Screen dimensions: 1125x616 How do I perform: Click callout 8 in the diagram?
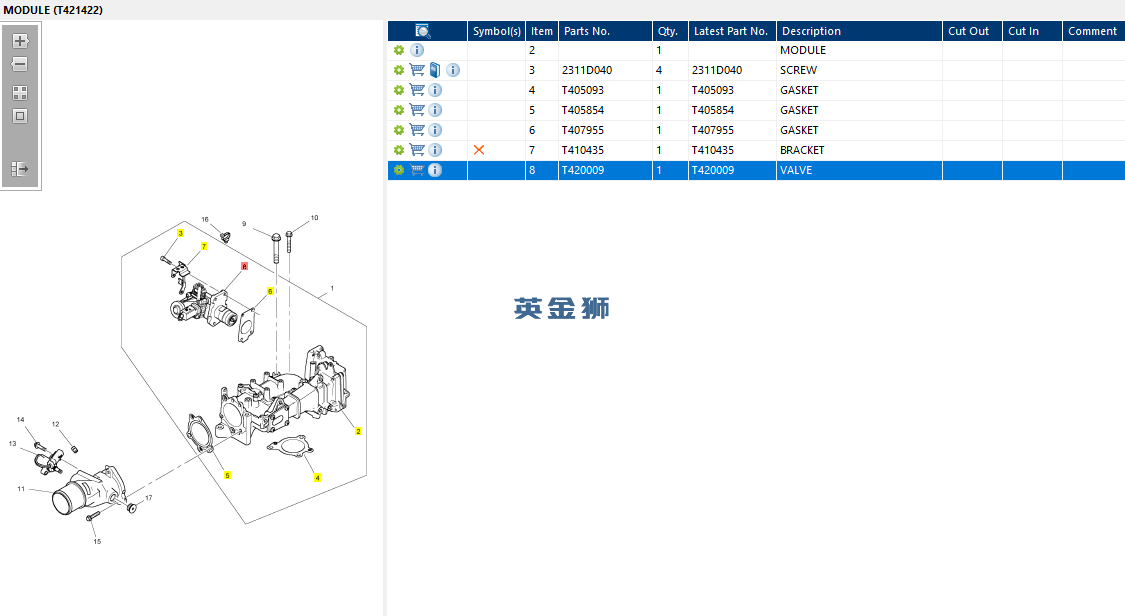[244, 266]
